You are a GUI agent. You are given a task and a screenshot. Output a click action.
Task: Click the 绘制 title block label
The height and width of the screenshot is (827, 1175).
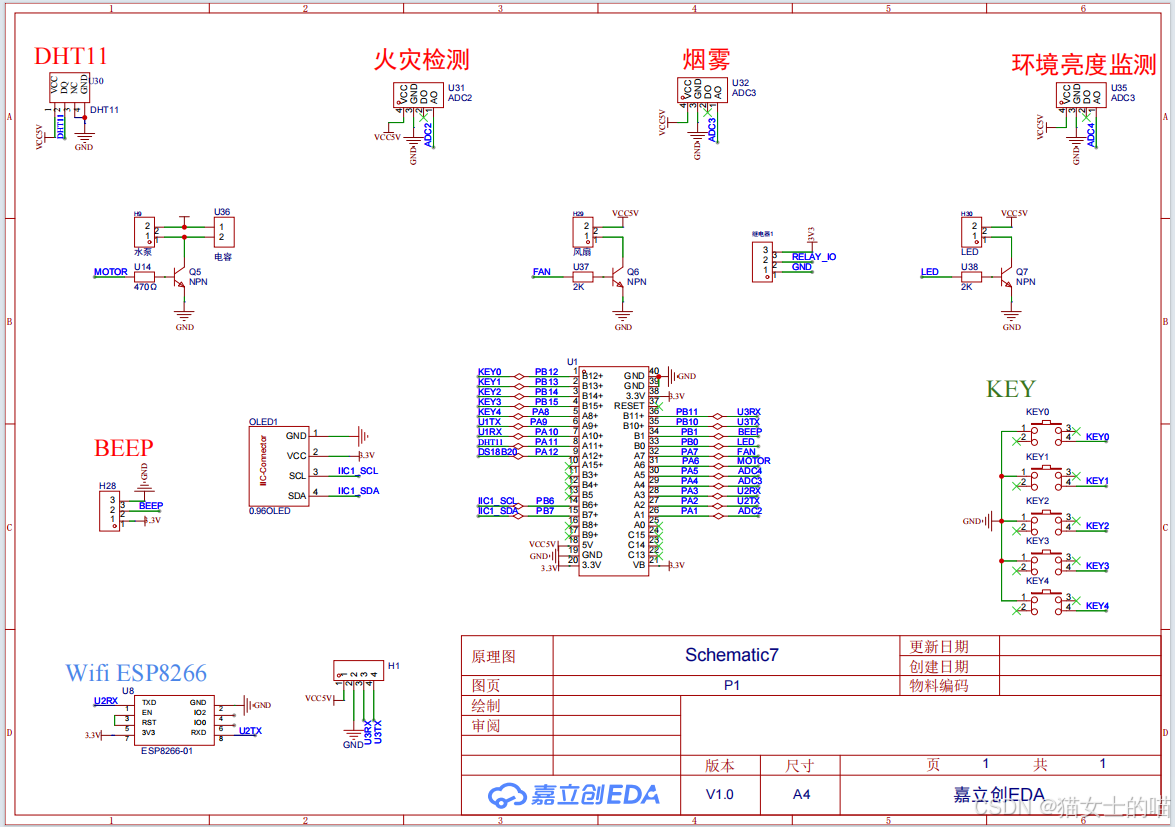(486, 706)
